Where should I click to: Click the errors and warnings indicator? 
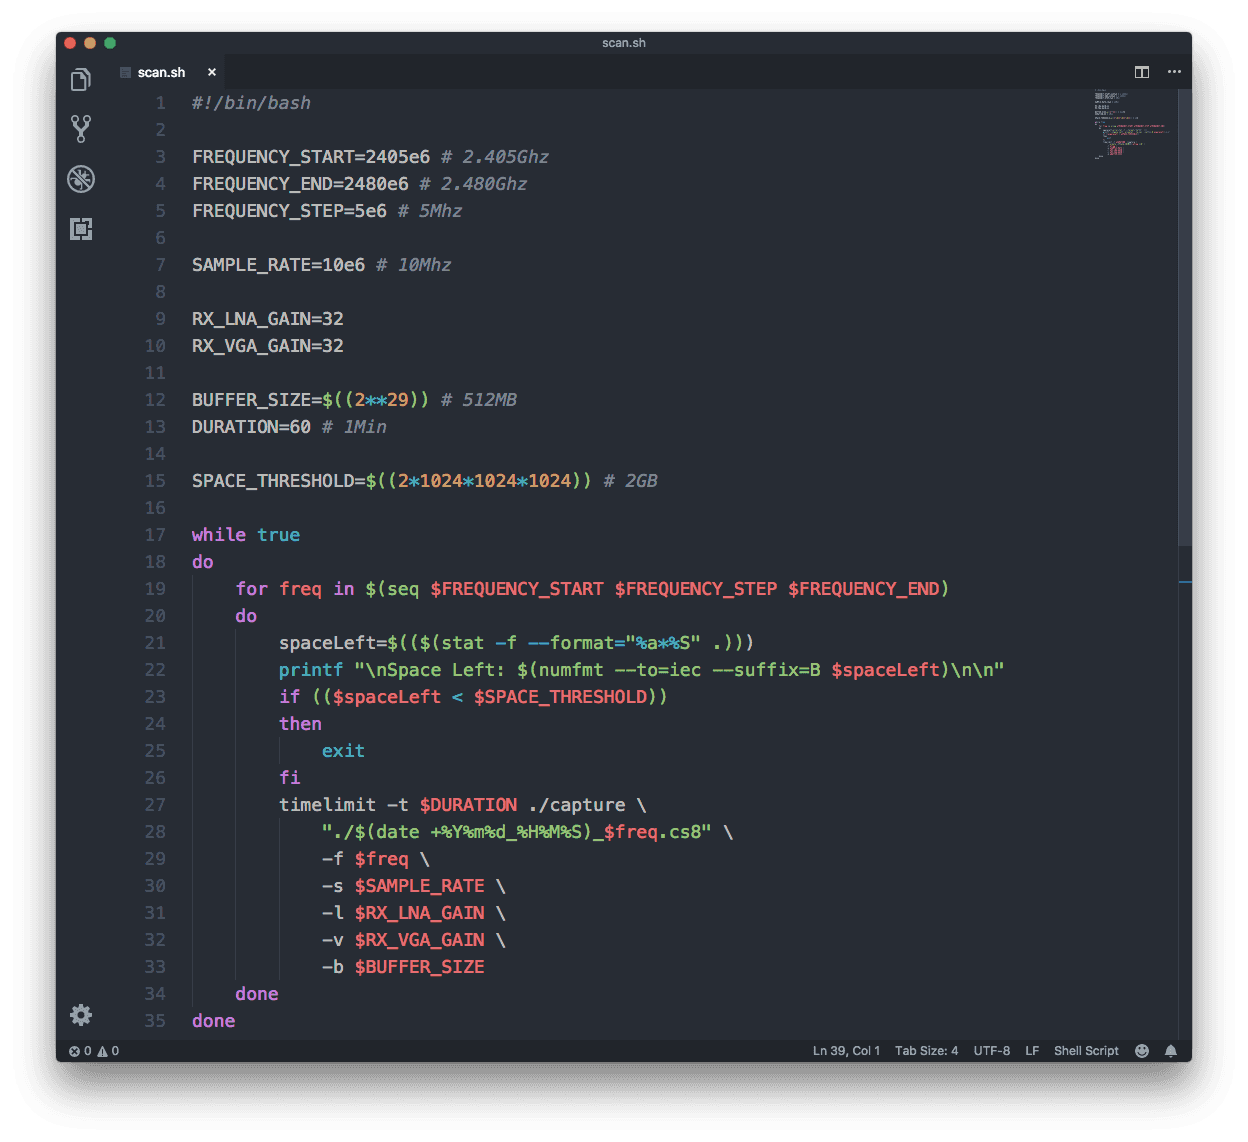coord(94,1051)
